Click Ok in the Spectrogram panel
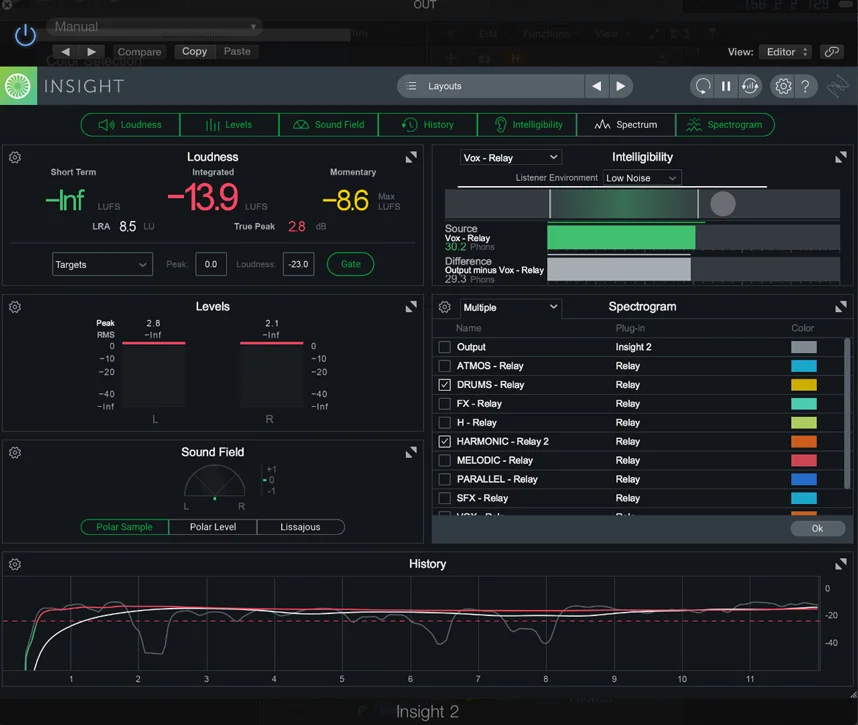 pyautogui.click(x=818, y=528)
